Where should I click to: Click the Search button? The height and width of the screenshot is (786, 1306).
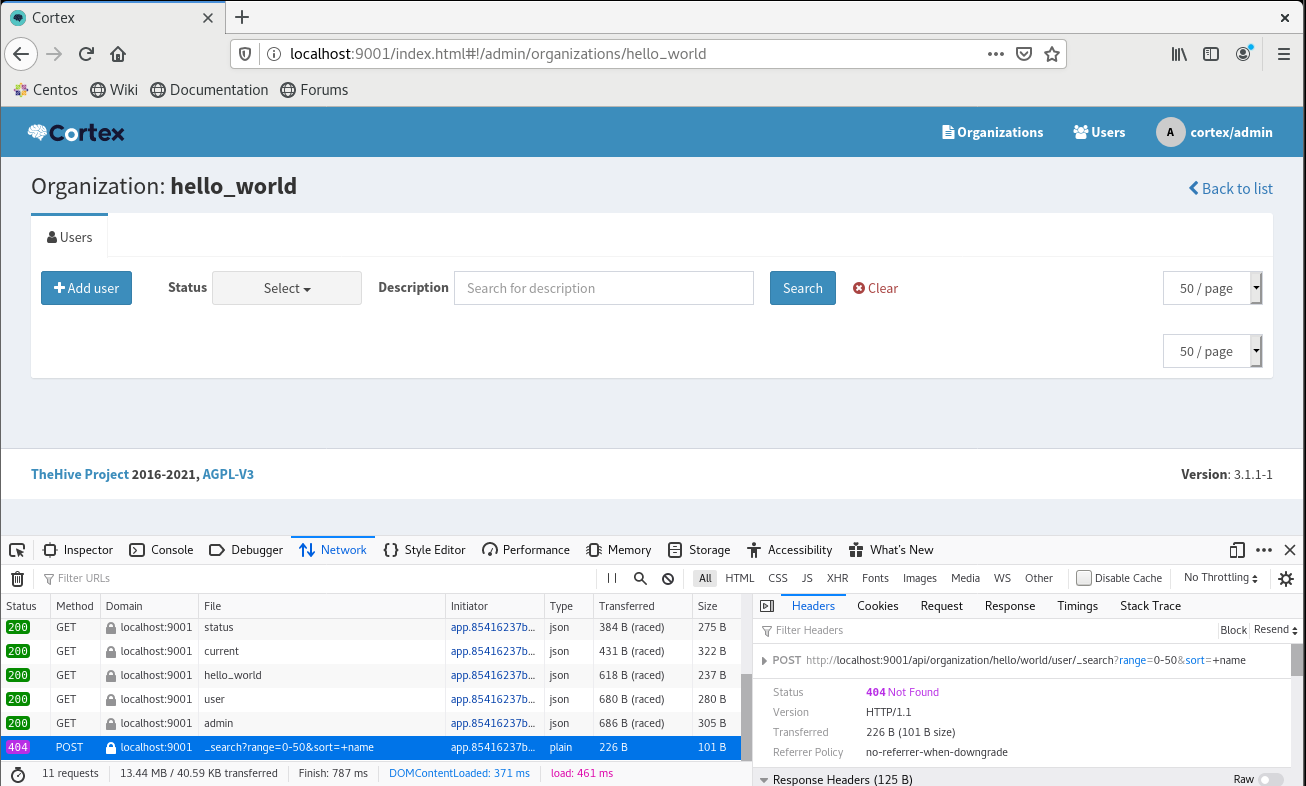(x=803, y=288)
